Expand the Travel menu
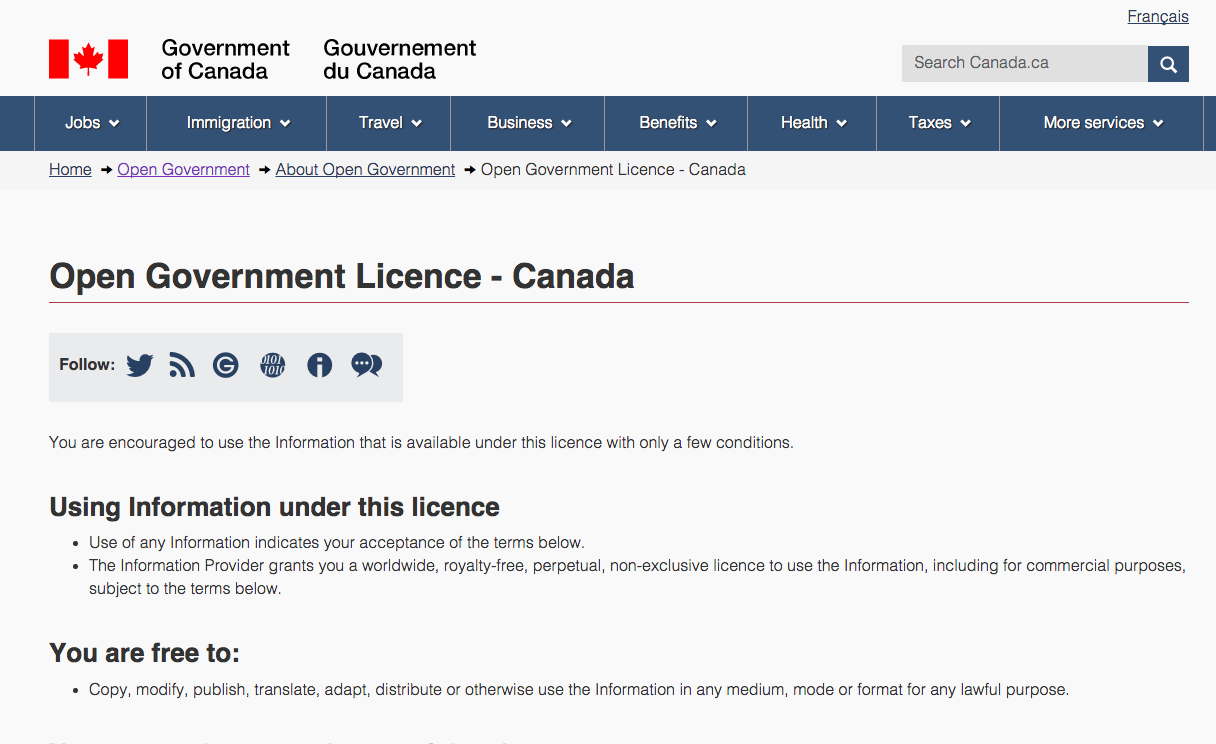 click(x=389, y=123)
